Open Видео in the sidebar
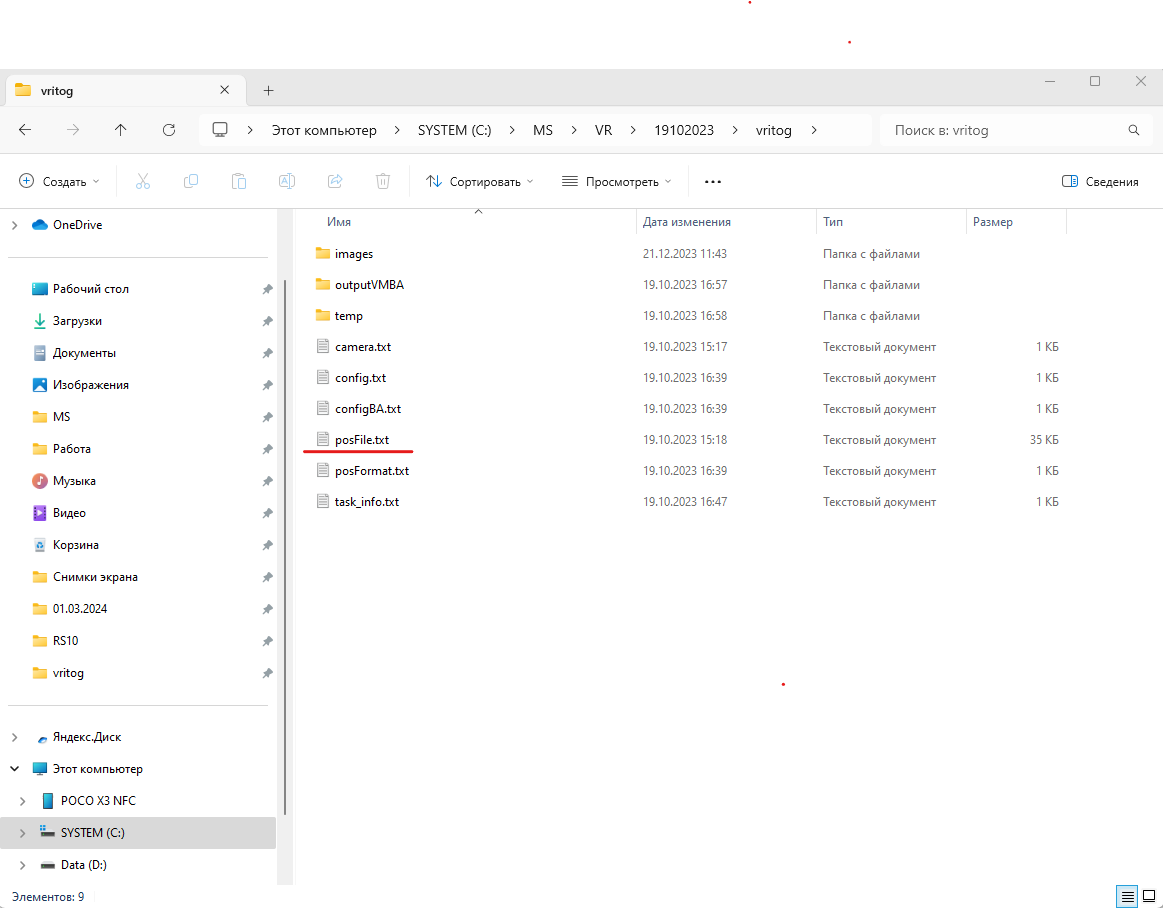The width and height of the screenshot is (1163, 908). tap(69, 513)
